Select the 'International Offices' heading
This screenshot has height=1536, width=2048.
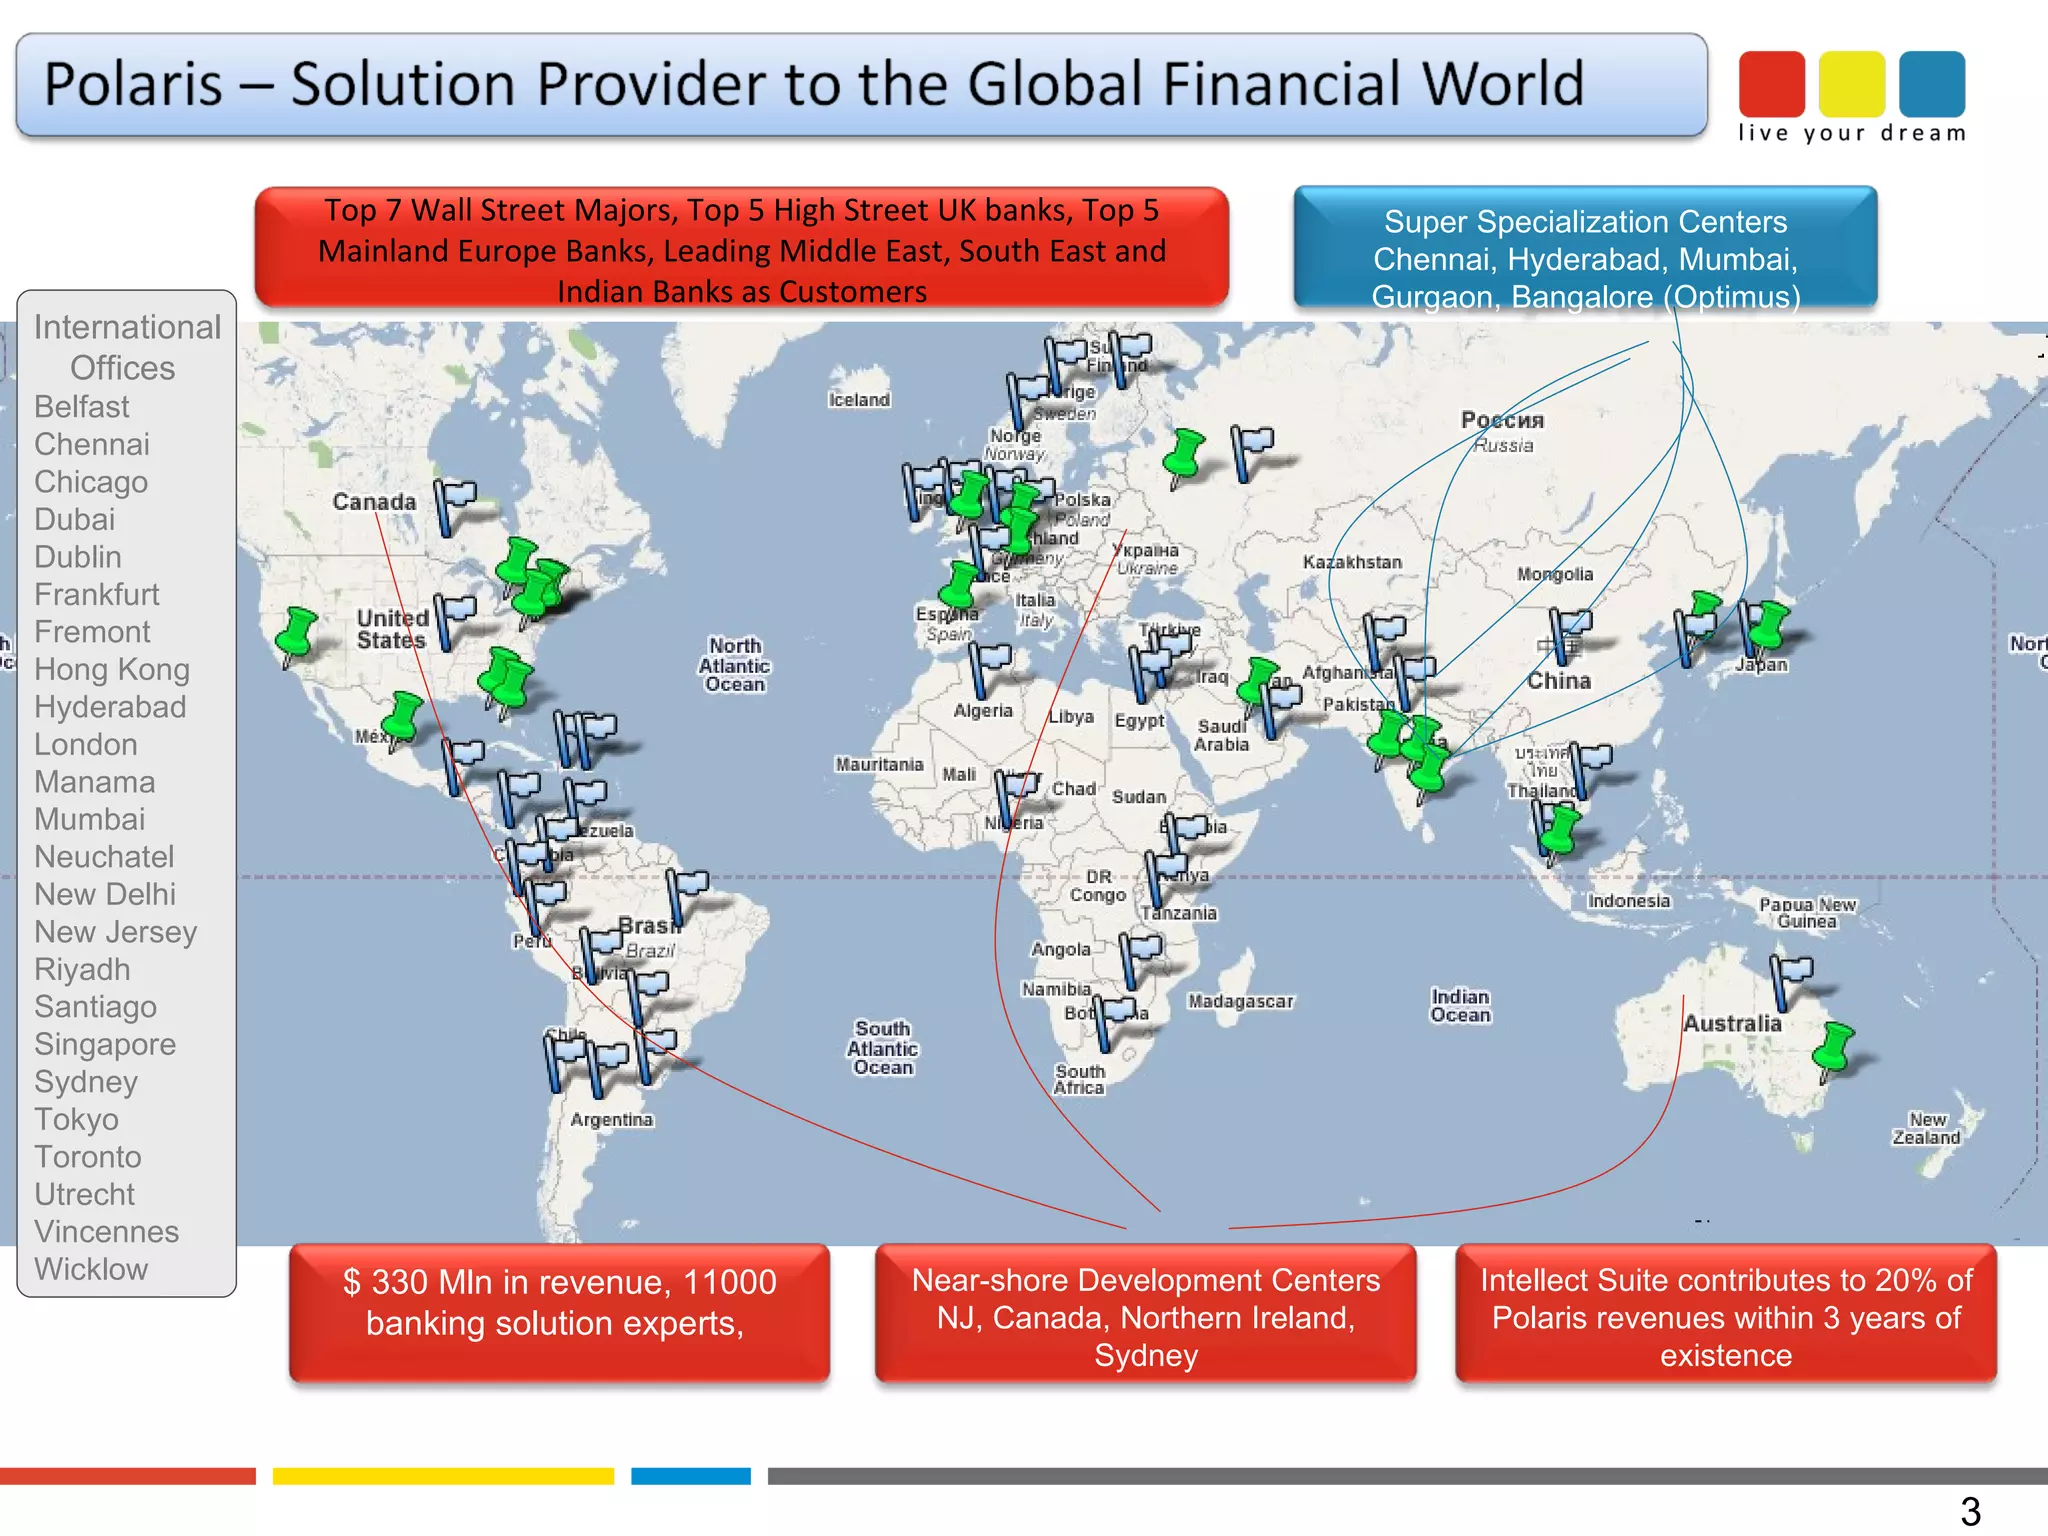(126, 347)
